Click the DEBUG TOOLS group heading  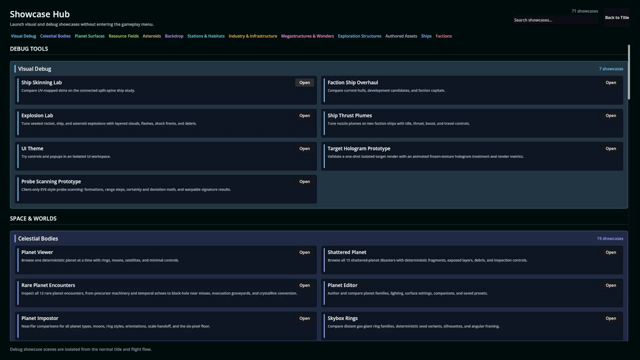pyautogui.click(x=29, y=49)
